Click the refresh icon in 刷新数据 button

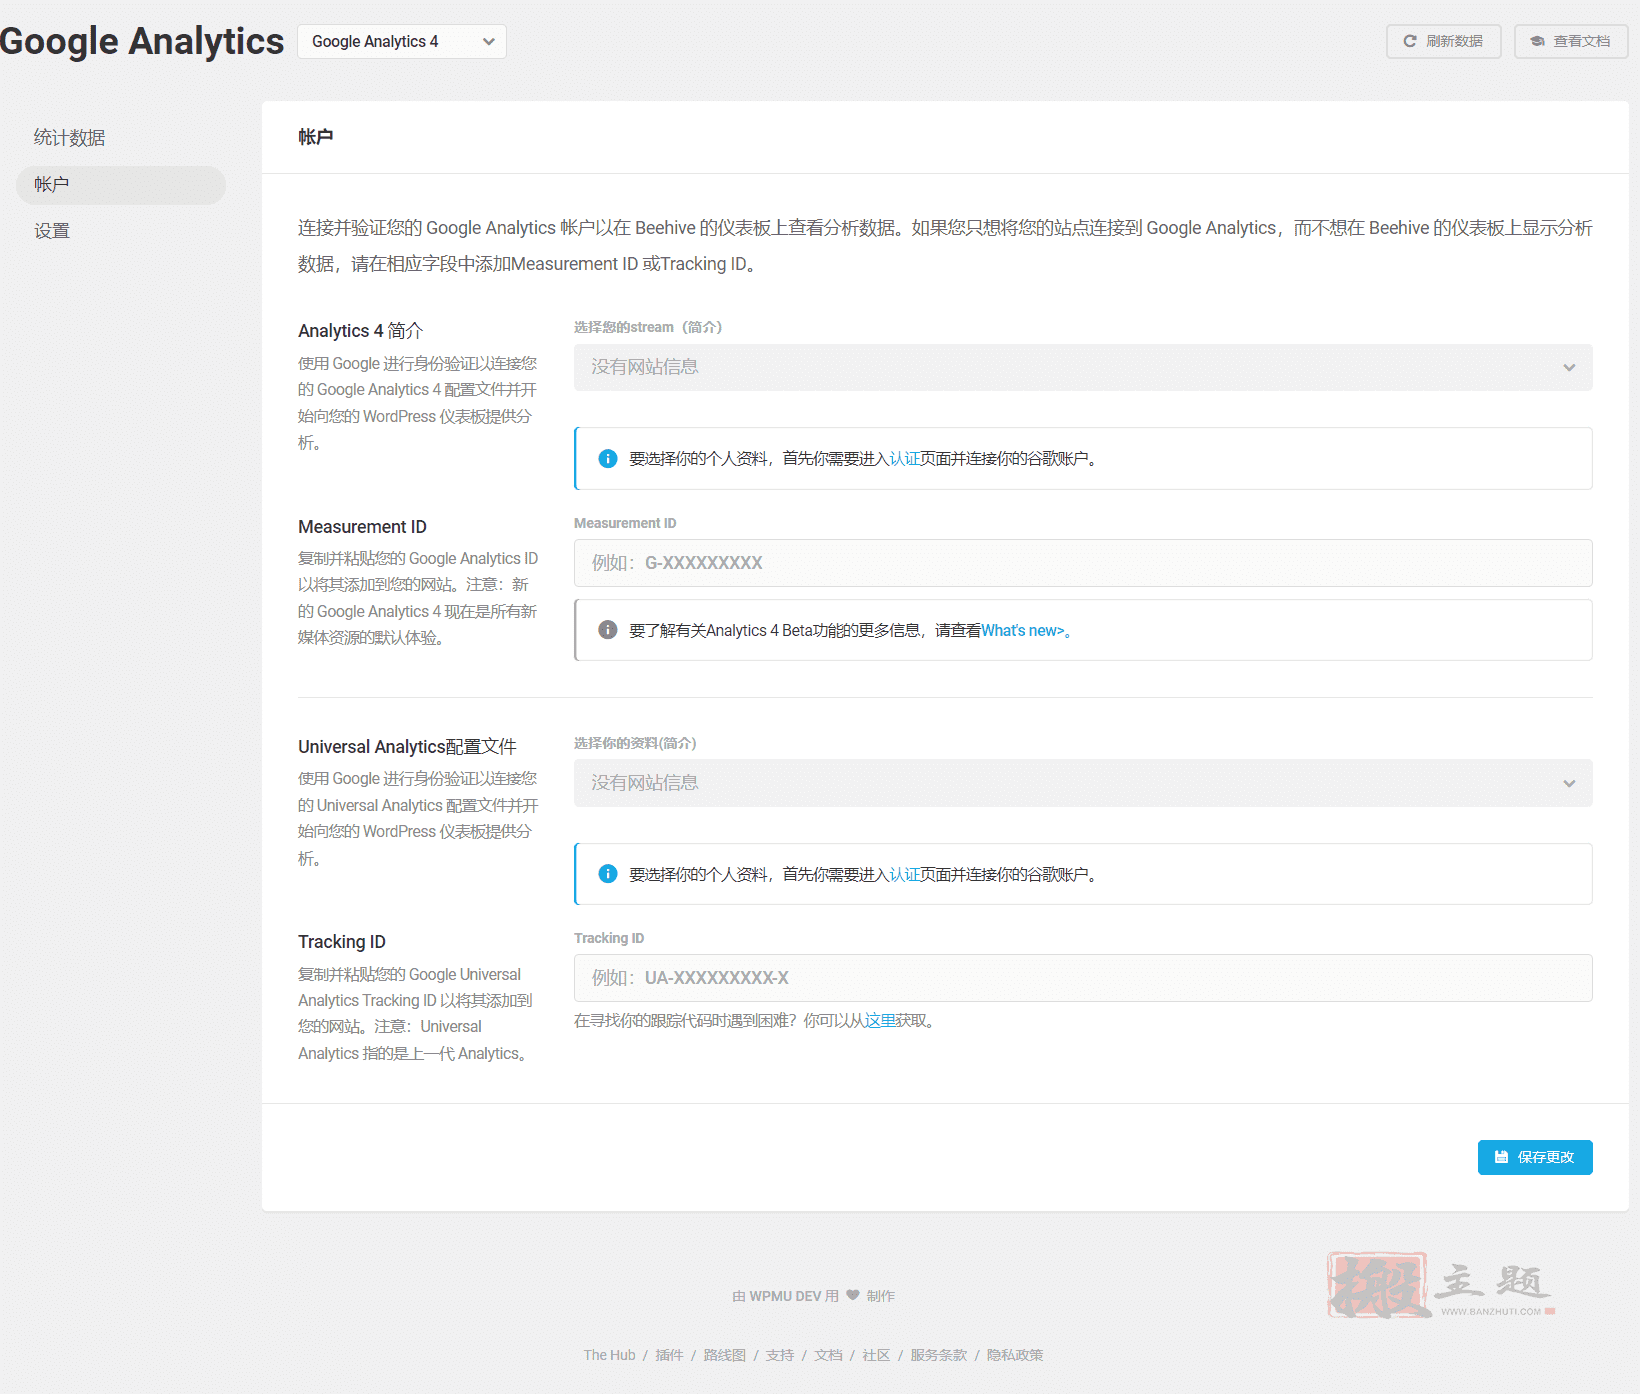point(1410,41)
